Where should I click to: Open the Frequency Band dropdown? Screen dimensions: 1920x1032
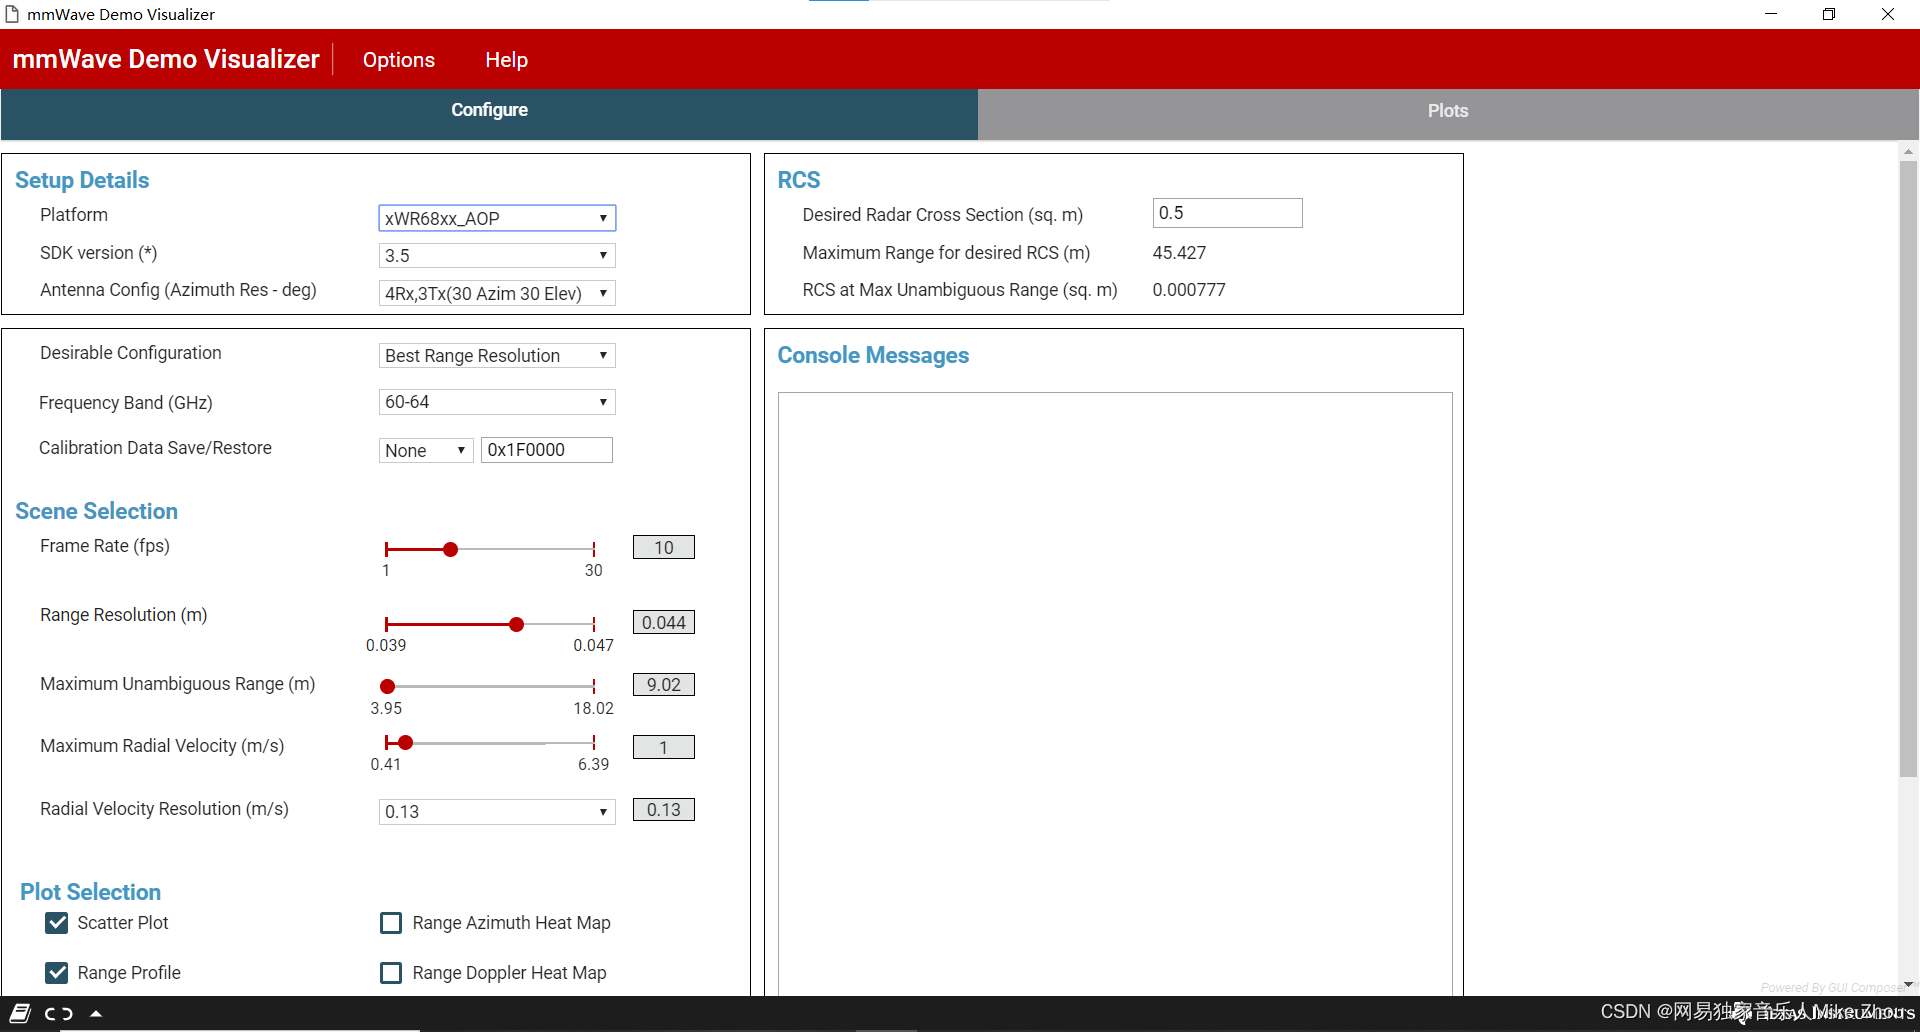(x=497, y=402)
